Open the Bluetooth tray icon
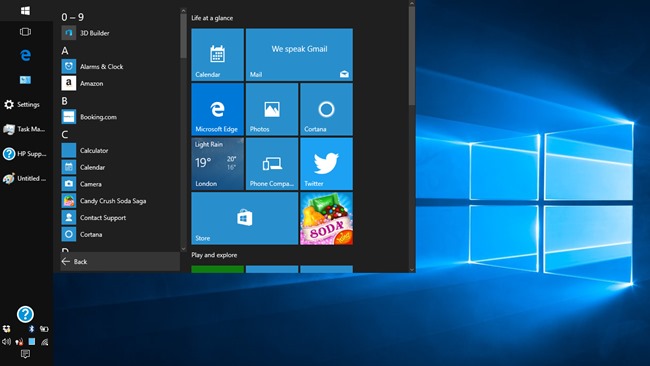This screenshot has width=650, height=366. point(32,329)
